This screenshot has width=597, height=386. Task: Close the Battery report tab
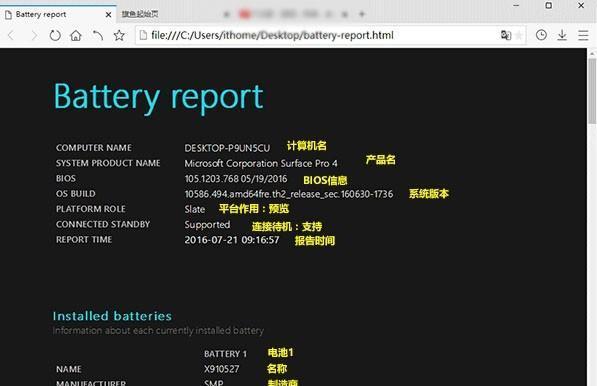pos(108,14)
